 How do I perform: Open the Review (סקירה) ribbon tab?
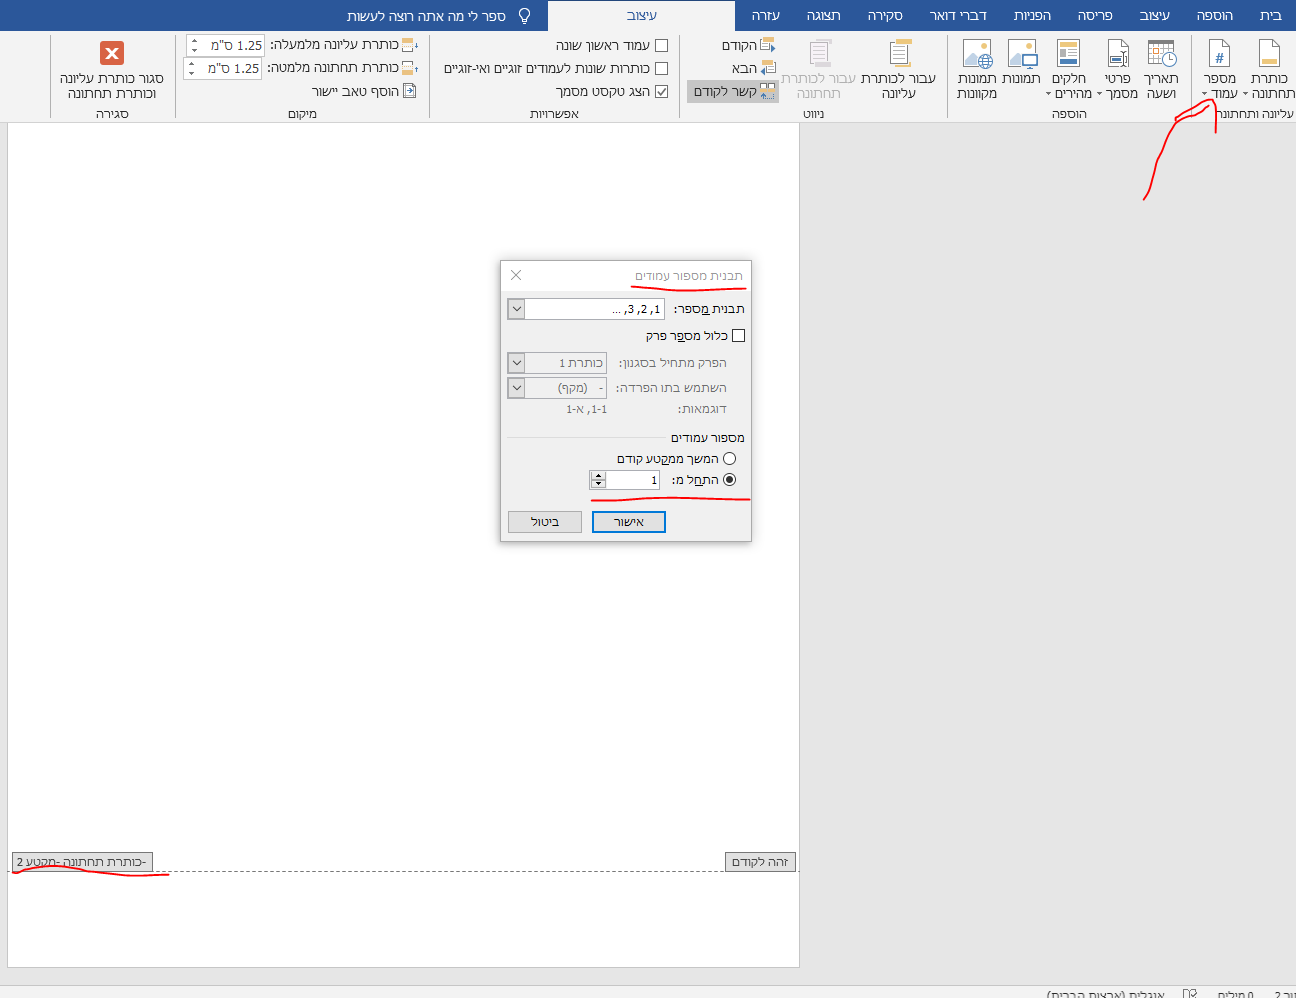pyautogui.click(x=885, y=15)
